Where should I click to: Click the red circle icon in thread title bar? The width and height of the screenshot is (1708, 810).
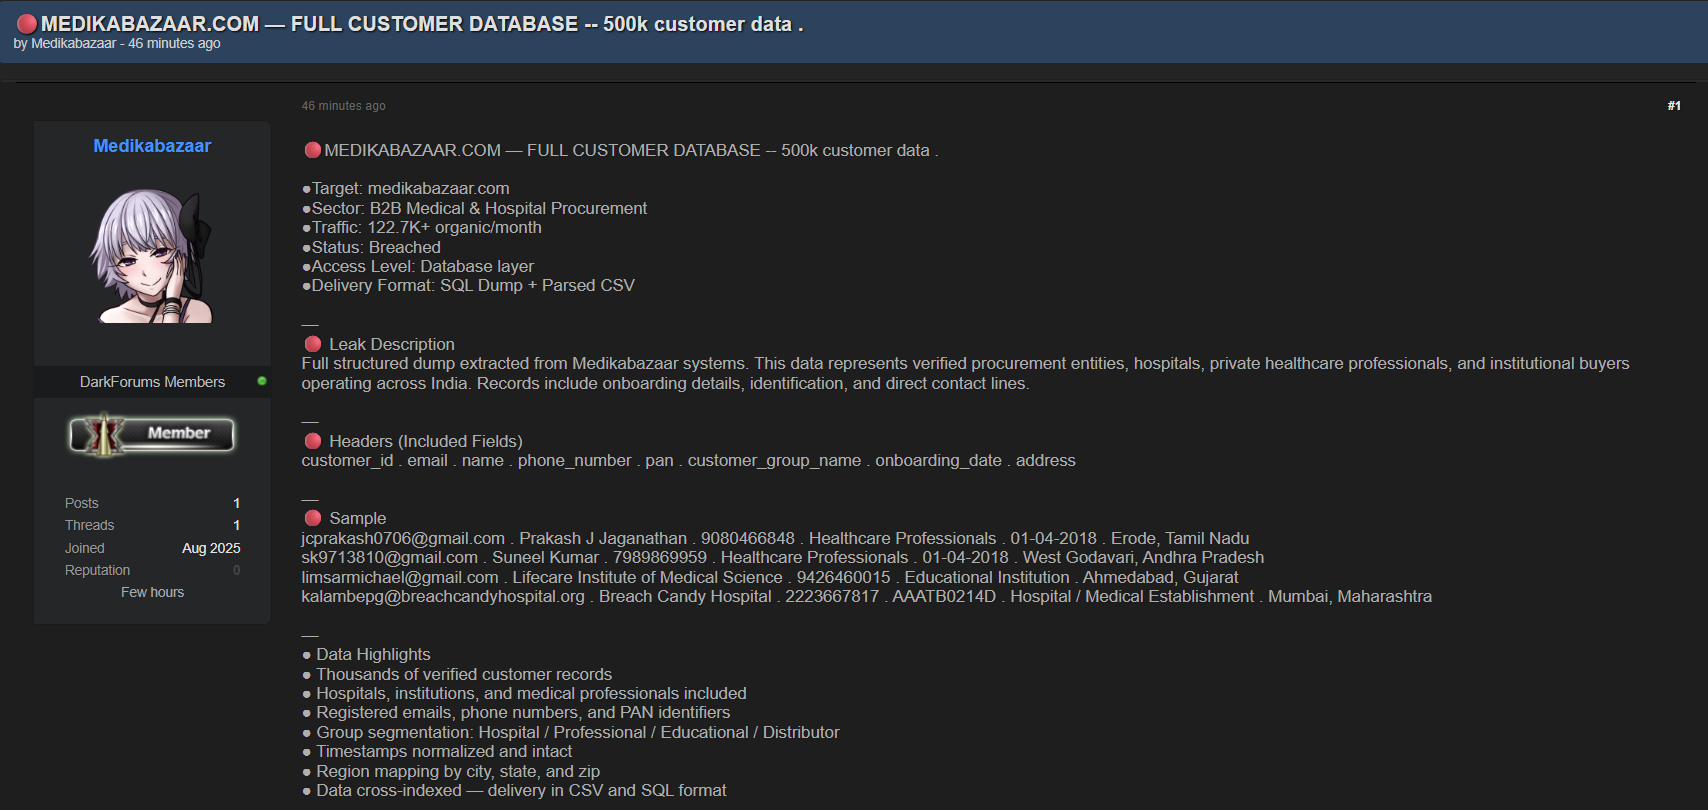coord(27,24)
